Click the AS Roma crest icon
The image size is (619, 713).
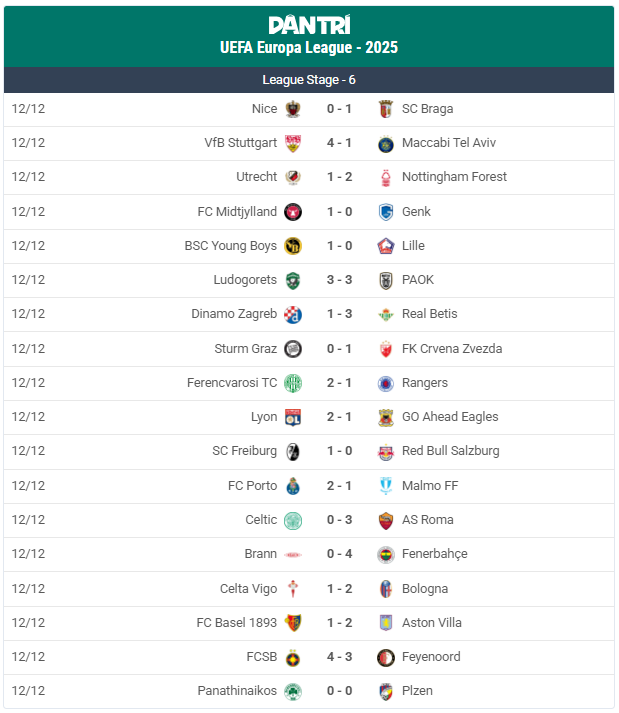386,520
